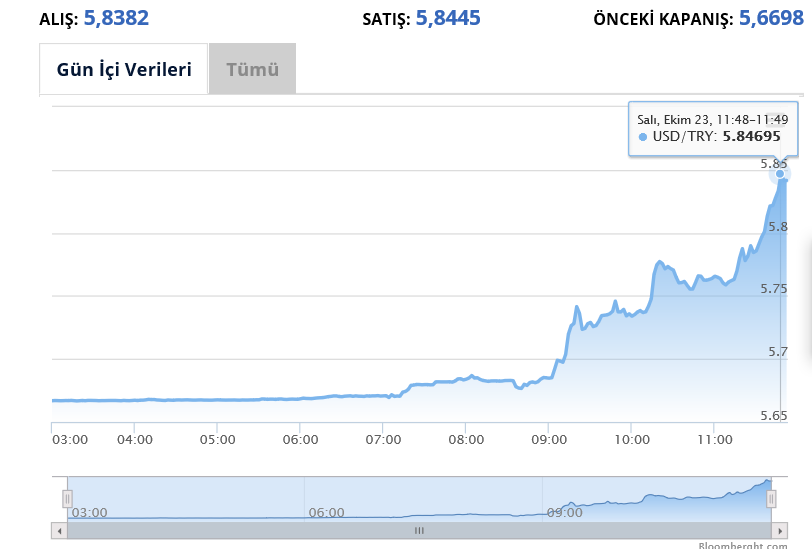812x549 pixels.
Task: Click the ALIŞ value 5,8382
Action: [x=115, y=18]
